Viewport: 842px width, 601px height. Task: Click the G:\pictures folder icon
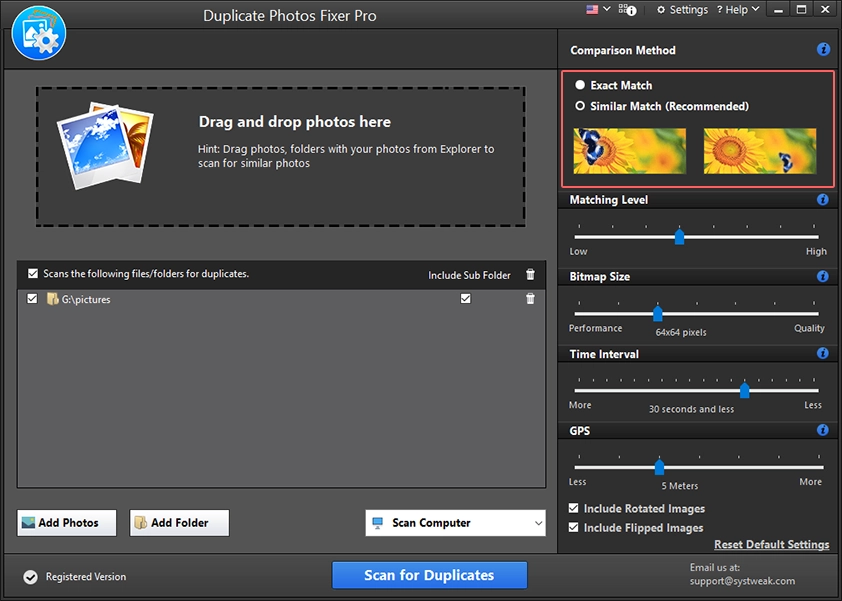coord(52,299)
